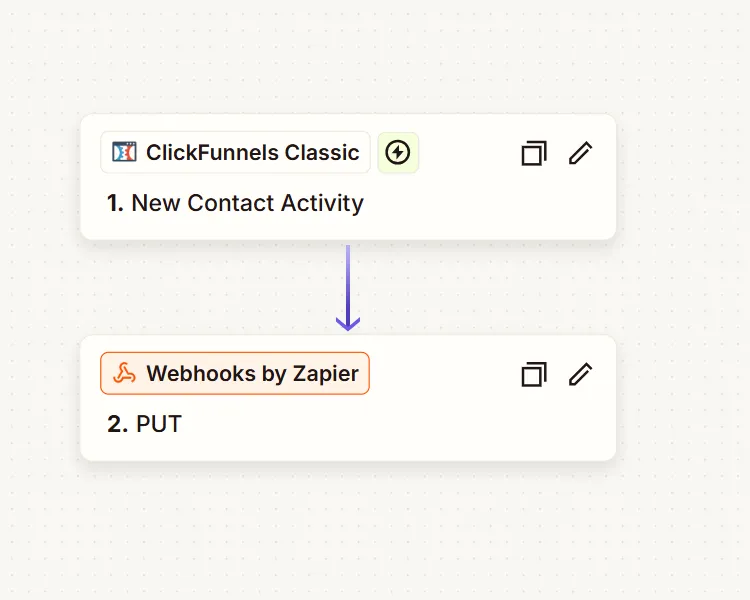Click the Webhooks by Zapier logo icon
The width and height of the screenshot is (750, 600).
pyautogui.click(x=124, y=374)
